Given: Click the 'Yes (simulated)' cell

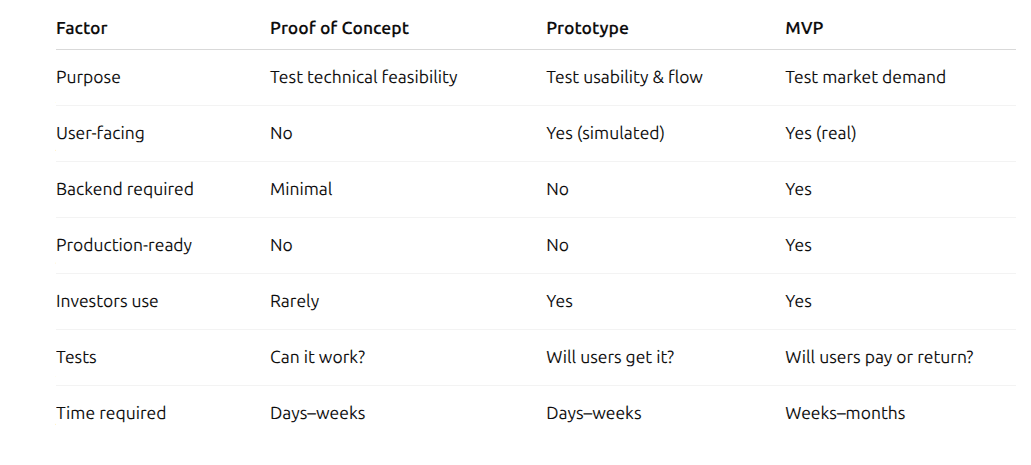Looking at the screenshot, I should pos(605,133).
